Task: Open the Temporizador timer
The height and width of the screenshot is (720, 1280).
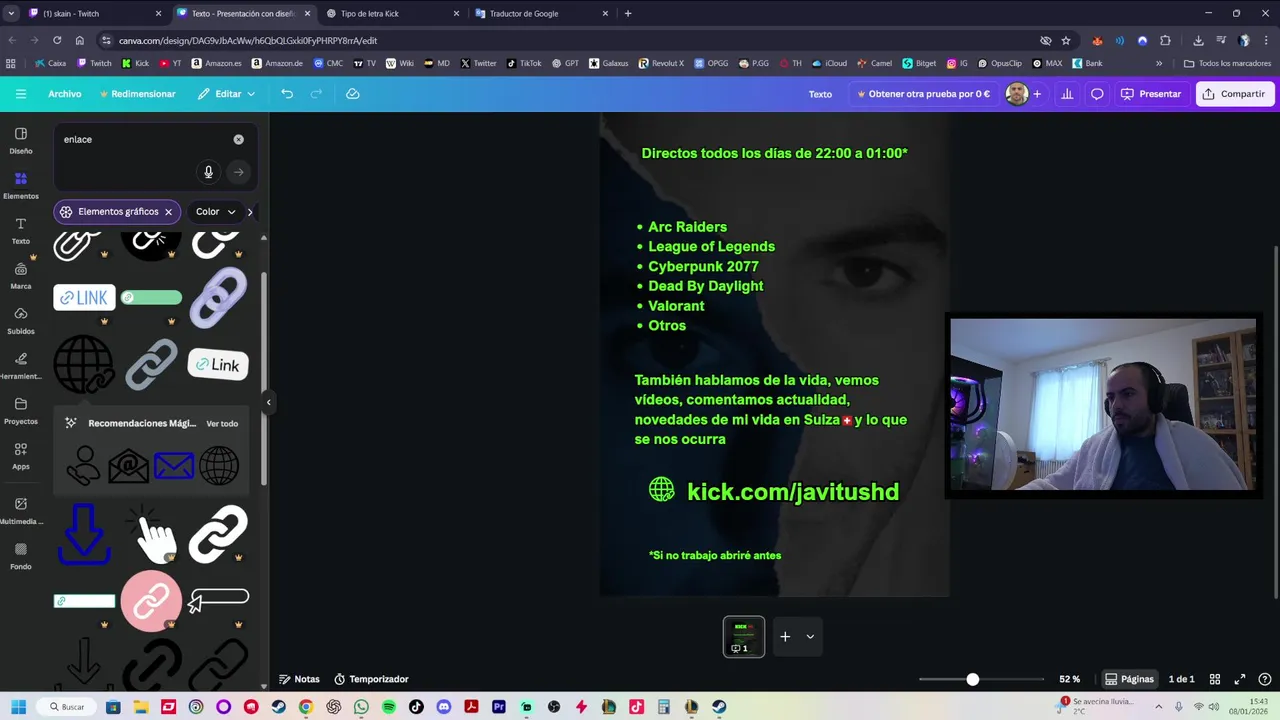Action: point(371,679)
